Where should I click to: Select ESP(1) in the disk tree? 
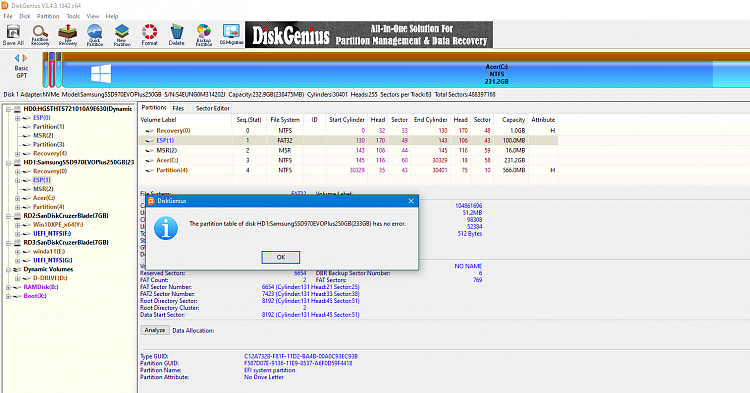coord(42,180)
